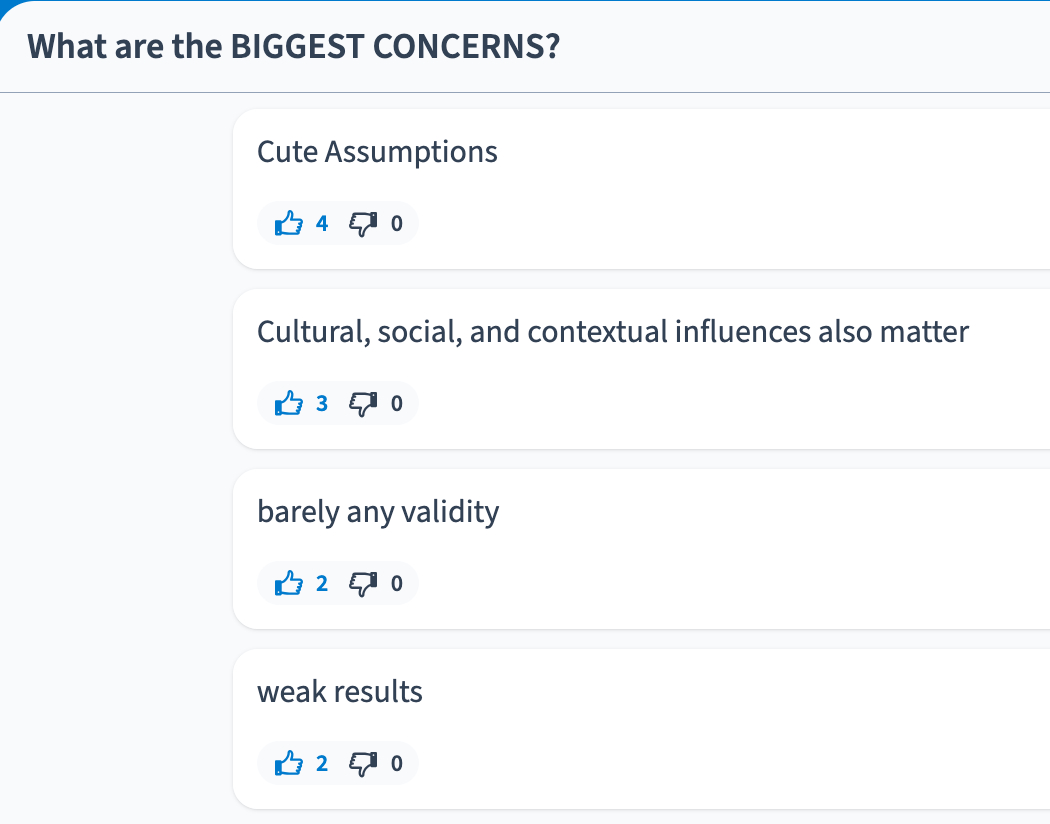Click the downvote count 0 on "Cute Assumptions"

[x=397, y=223]
